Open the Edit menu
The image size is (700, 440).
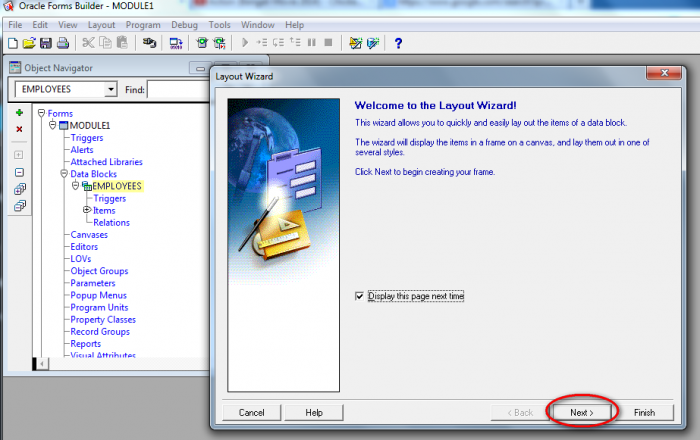(x=40, y=25)
